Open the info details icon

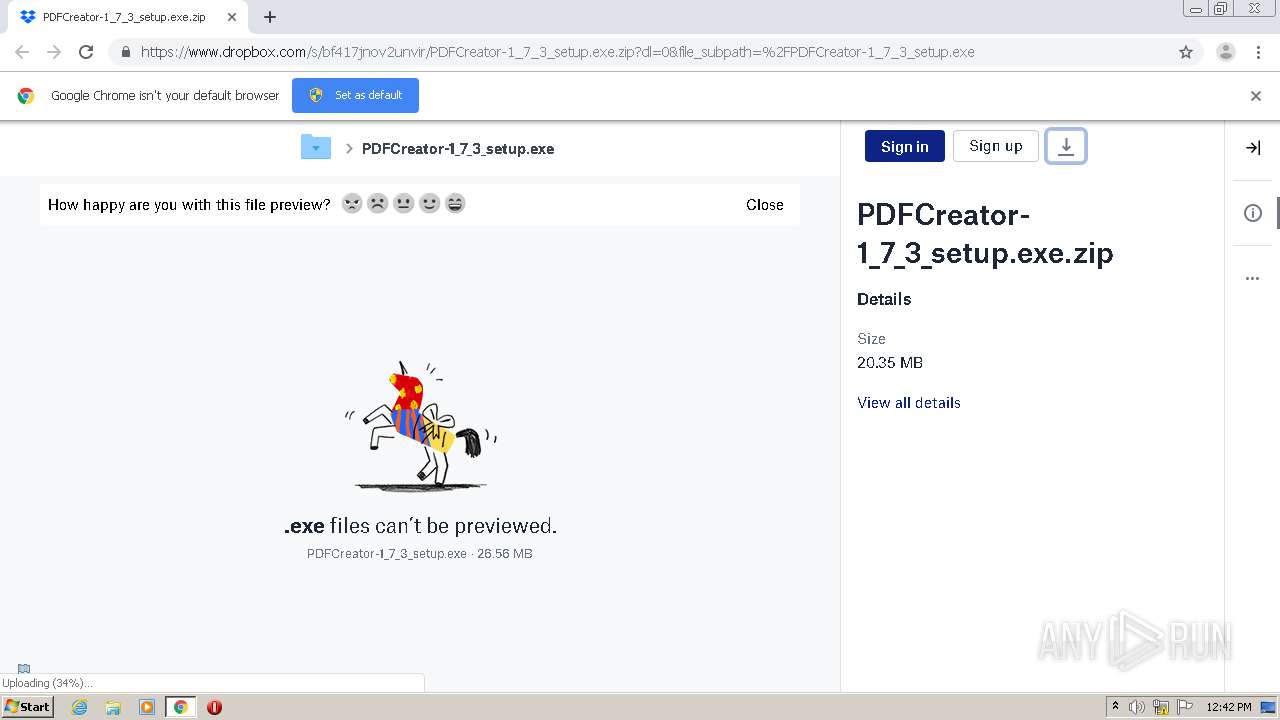coord(1252,213)
